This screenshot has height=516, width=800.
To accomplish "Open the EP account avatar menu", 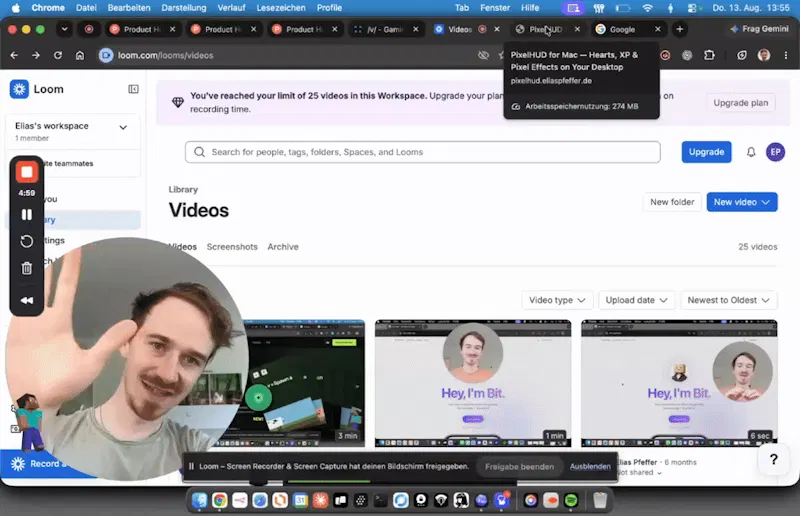I will 776,152.
